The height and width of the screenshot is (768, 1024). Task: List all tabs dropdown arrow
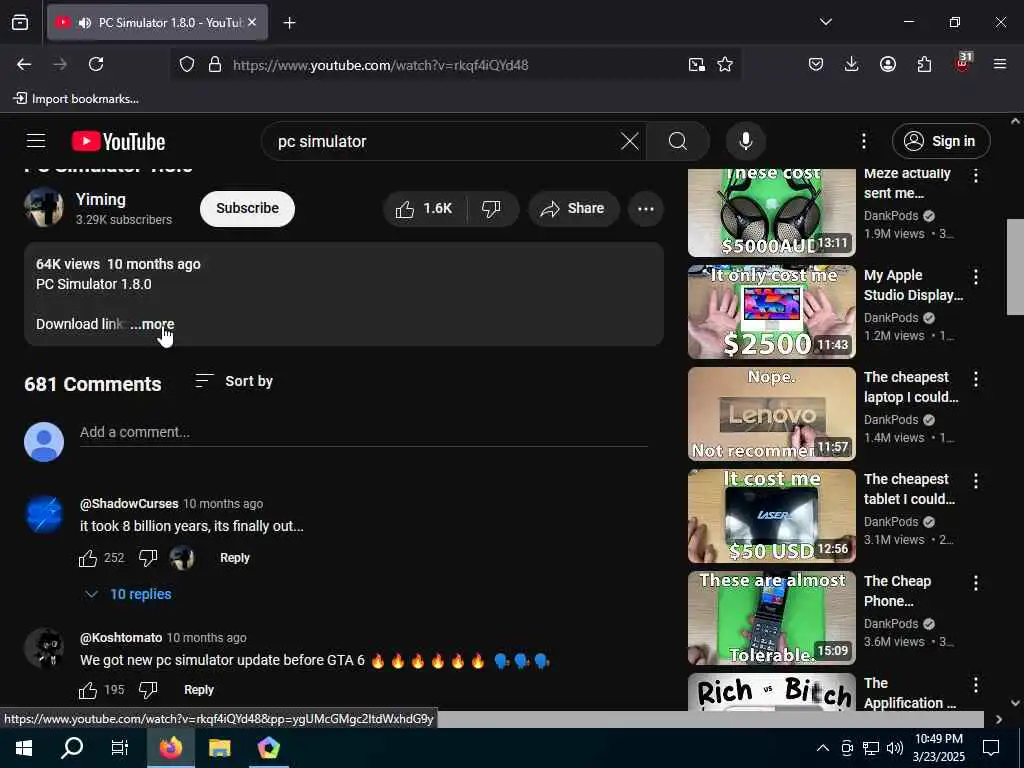point(825,22)
